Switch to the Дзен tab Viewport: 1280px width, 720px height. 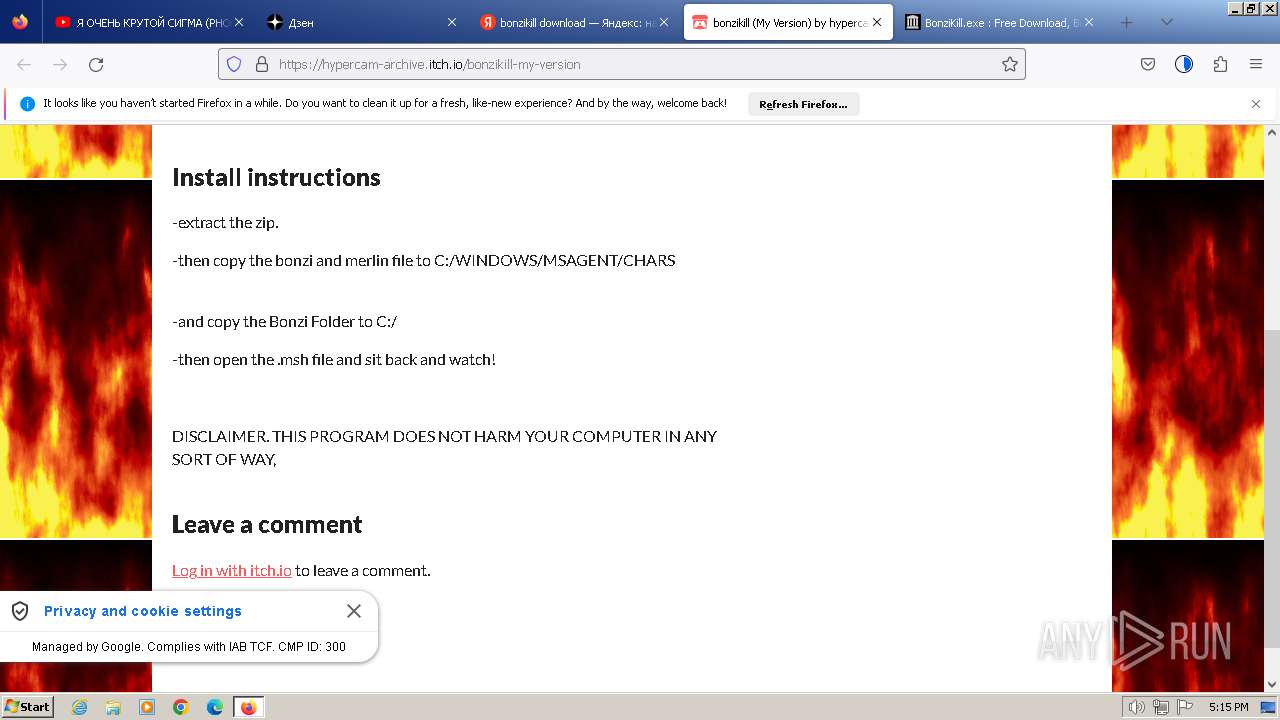click(x=362, y=22)
